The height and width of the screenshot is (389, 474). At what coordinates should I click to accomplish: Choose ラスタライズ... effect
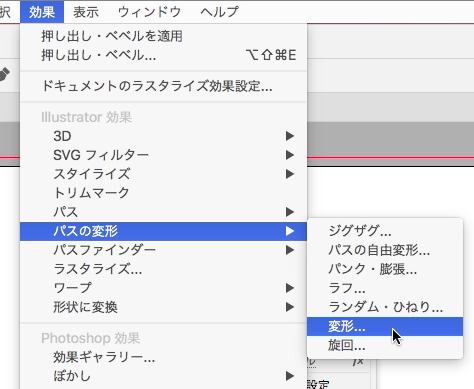(x=163, y=269)
